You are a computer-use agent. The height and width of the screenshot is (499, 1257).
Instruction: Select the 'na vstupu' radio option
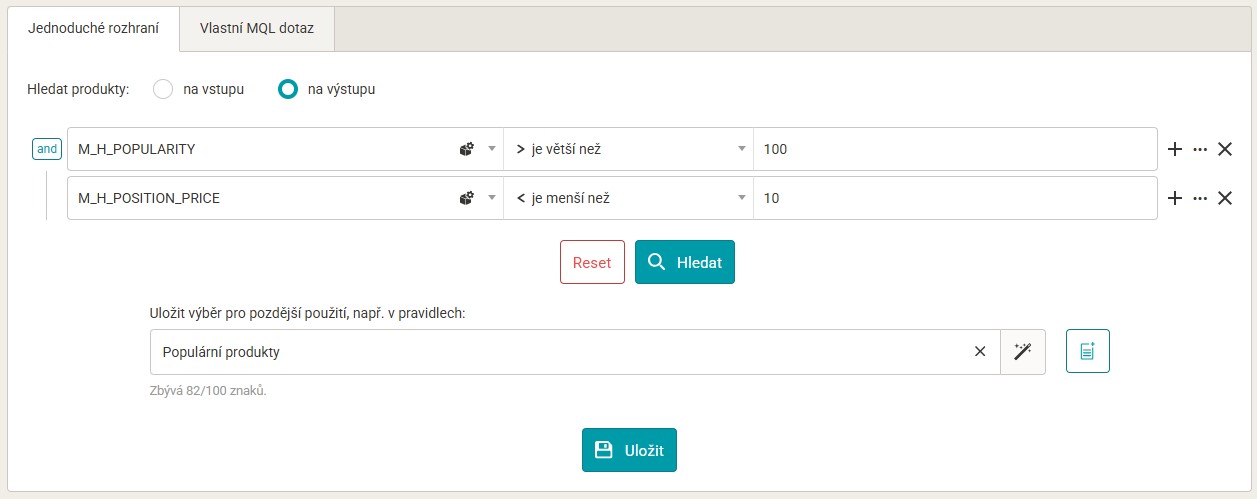(163, 89)
